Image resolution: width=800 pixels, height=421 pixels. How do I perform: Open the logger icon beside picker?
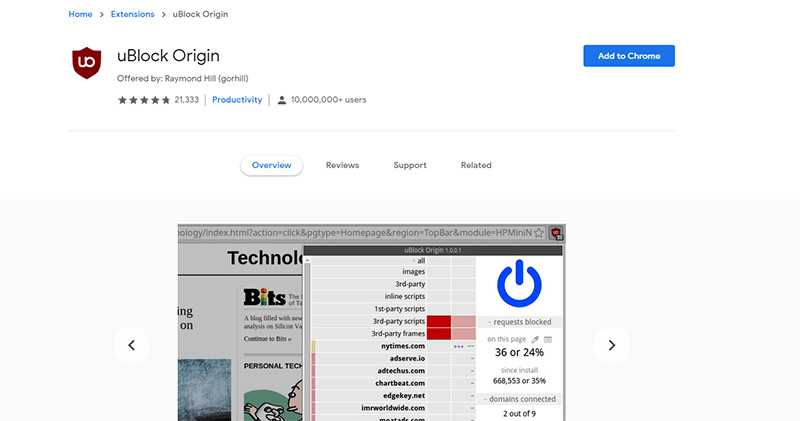[x=548, y=339]
